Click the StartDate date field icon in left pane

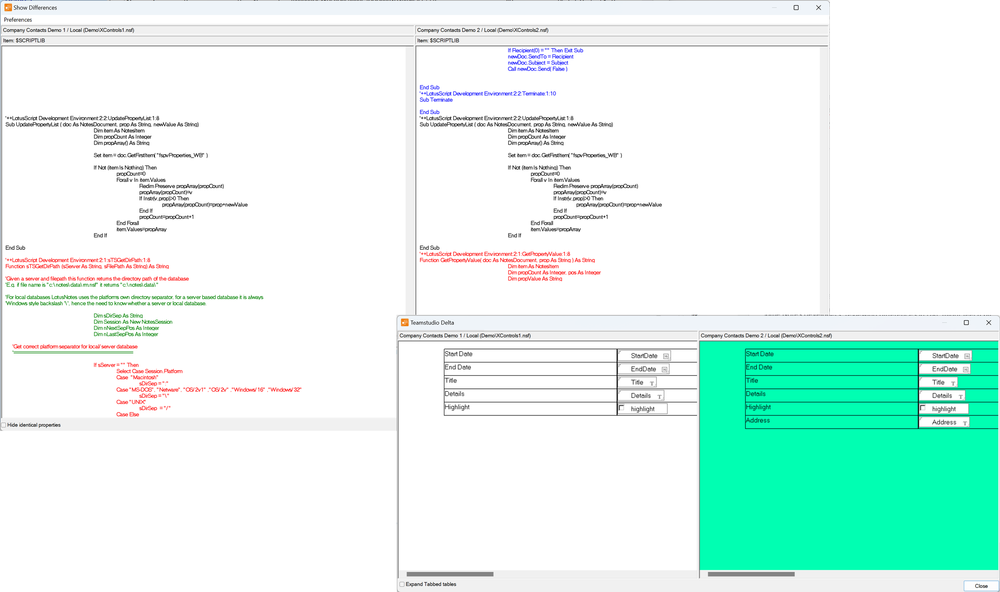coord(665,356)
